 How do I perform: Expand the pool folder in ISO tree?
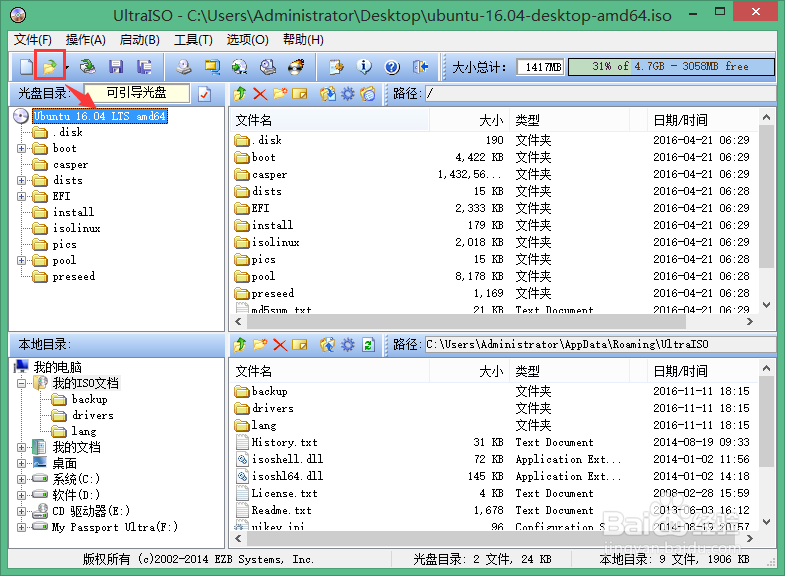[21, 261]
